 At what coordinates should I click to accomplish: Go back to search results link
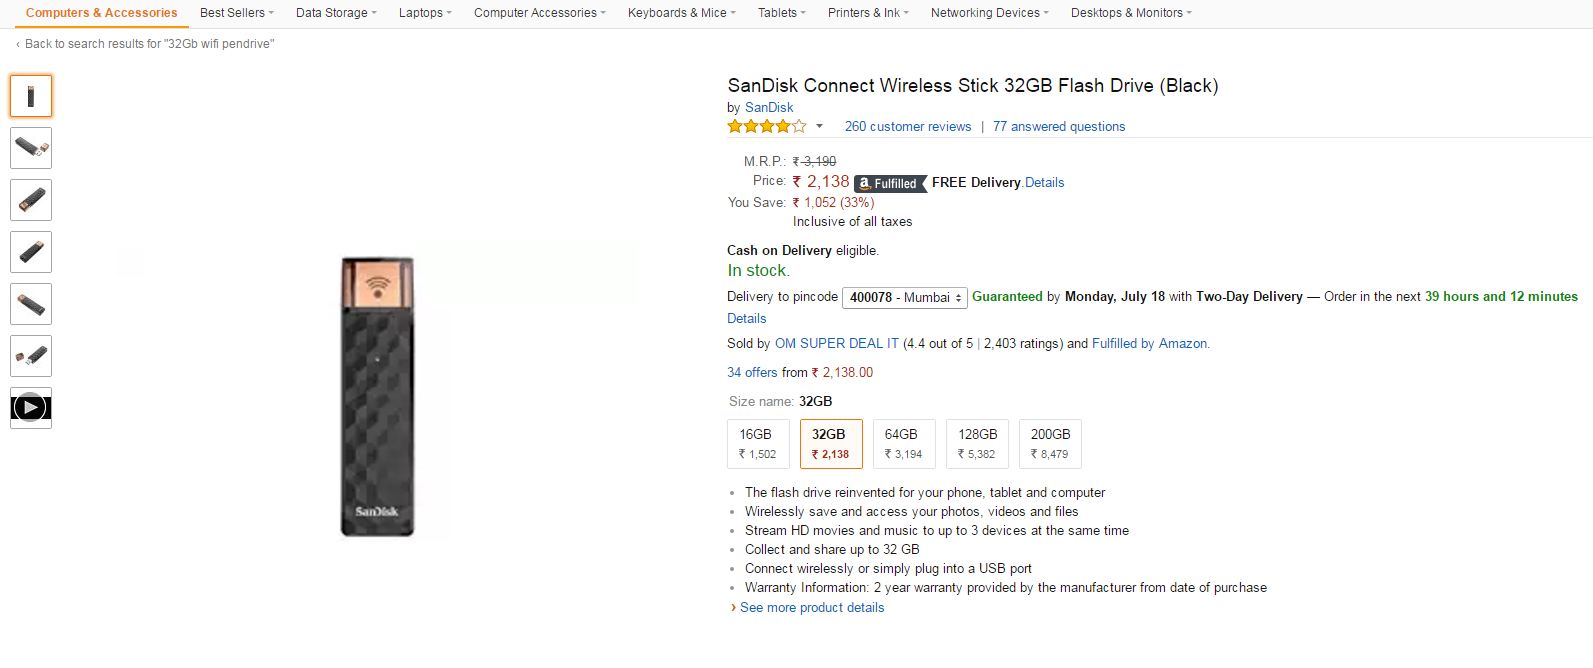pos(148,44)
